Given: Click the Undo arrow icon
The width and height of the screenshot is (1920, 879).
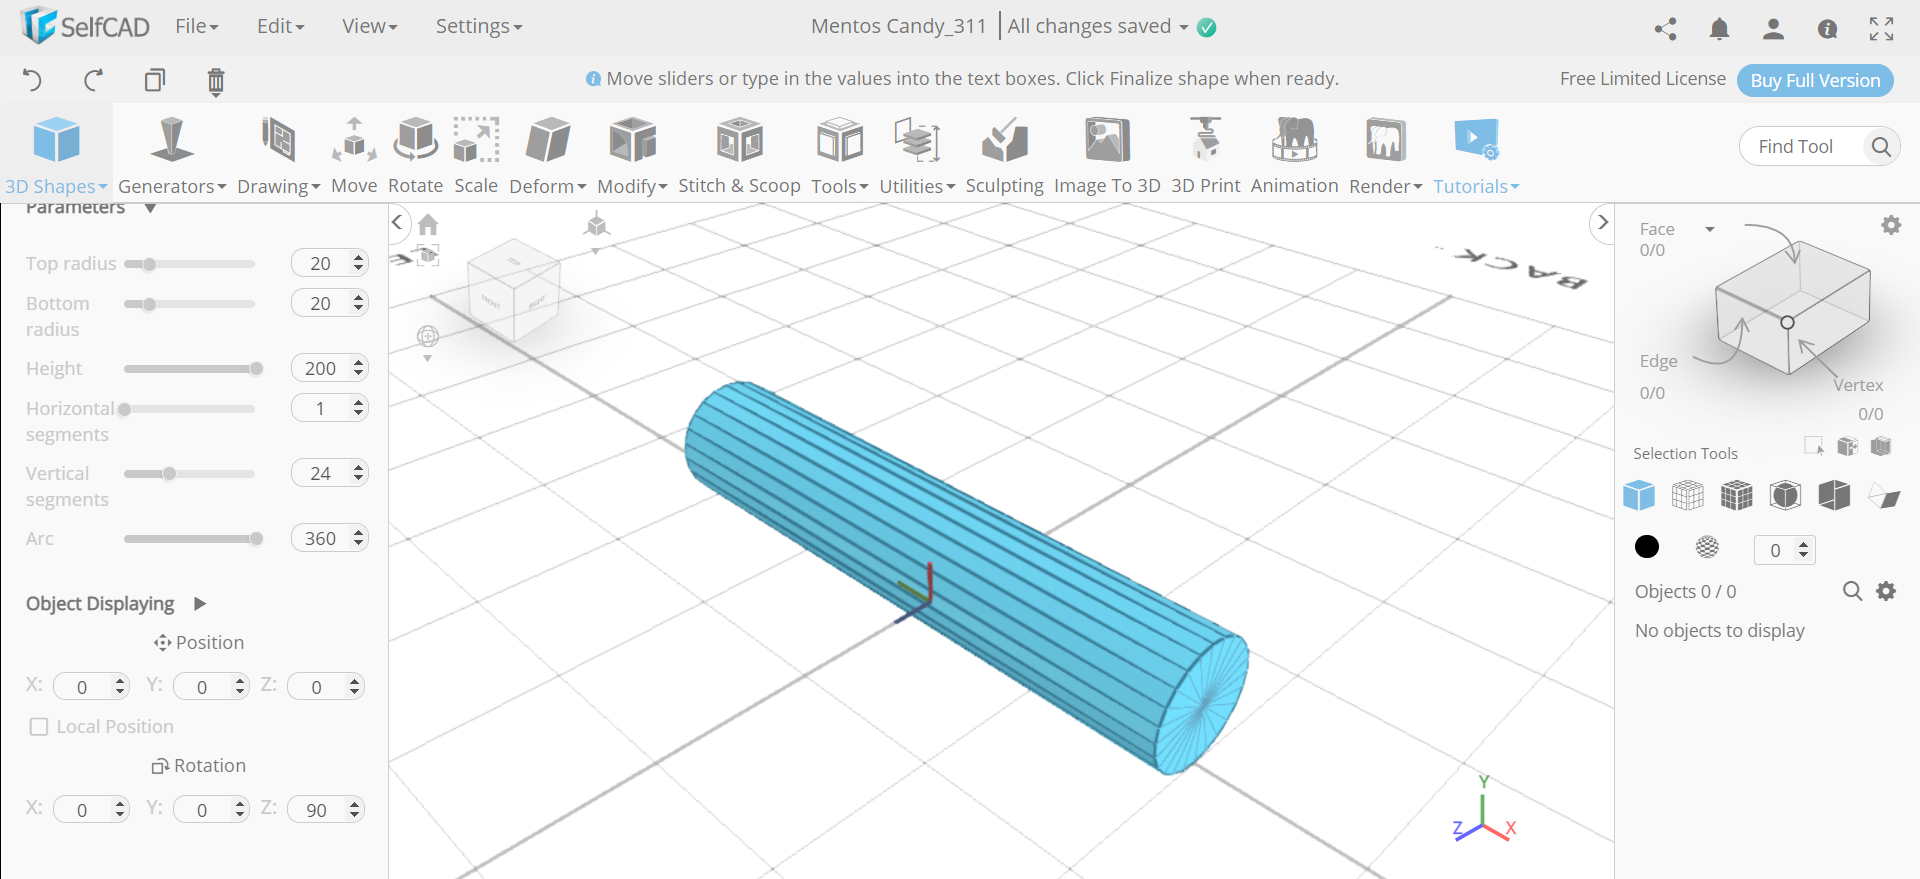Looking at the screenshot, I should (x=32, y=80).
